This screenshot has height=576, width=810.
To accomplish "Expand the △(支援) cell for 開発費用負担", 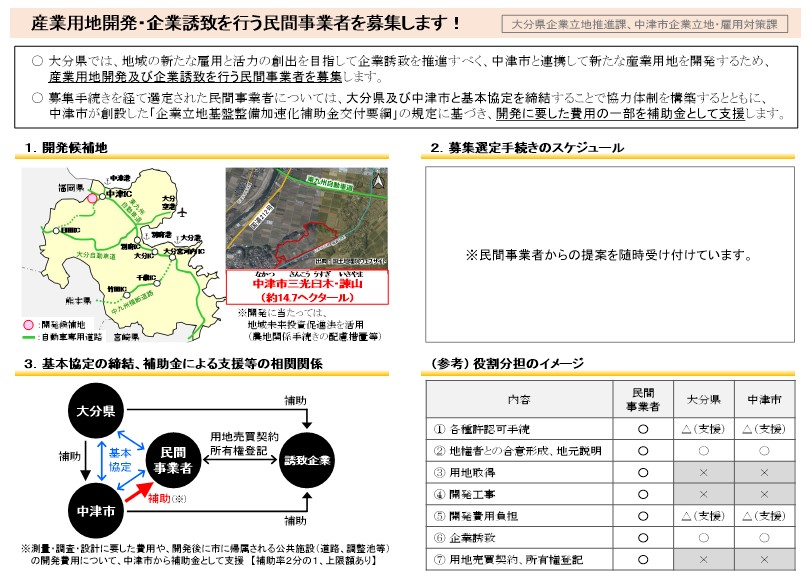I will 703,514.
